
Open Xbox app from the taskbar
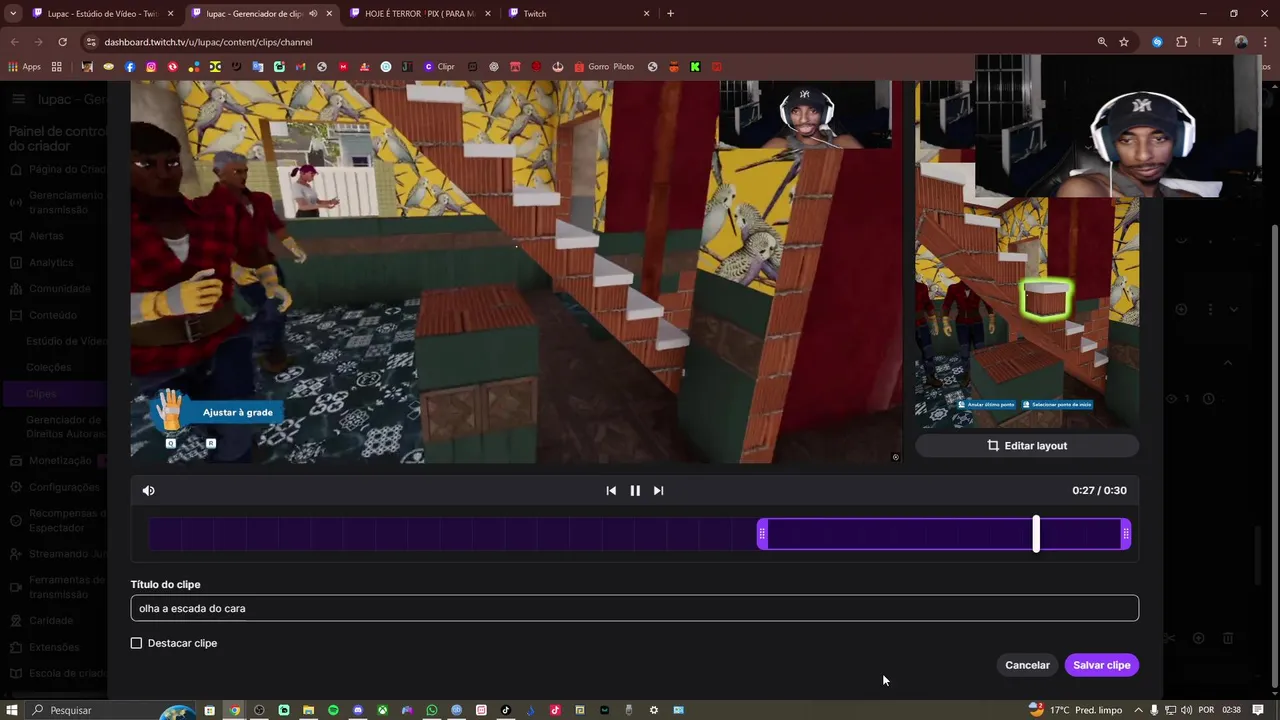coord(382,710)
